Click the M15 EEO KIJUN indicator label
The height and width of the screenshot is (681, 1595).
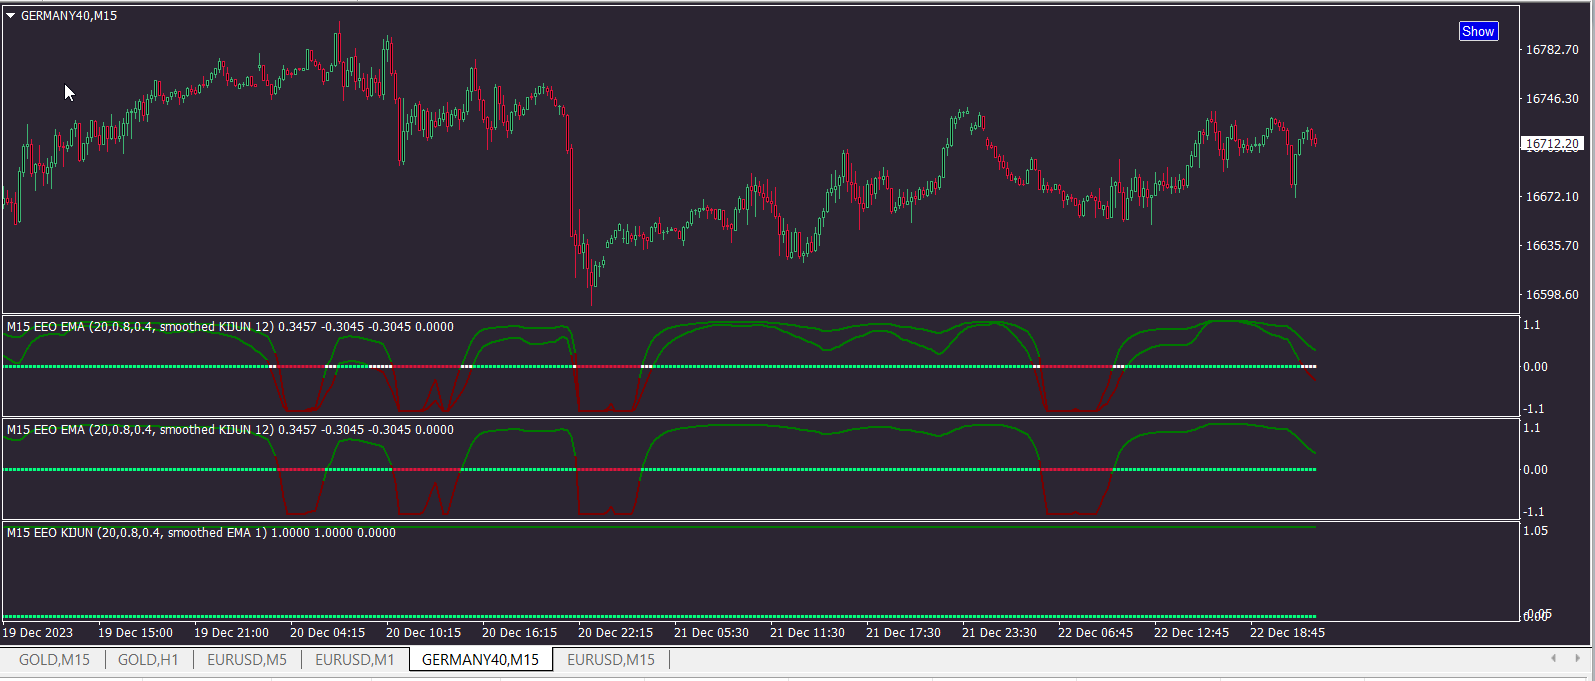coord(201,532)
